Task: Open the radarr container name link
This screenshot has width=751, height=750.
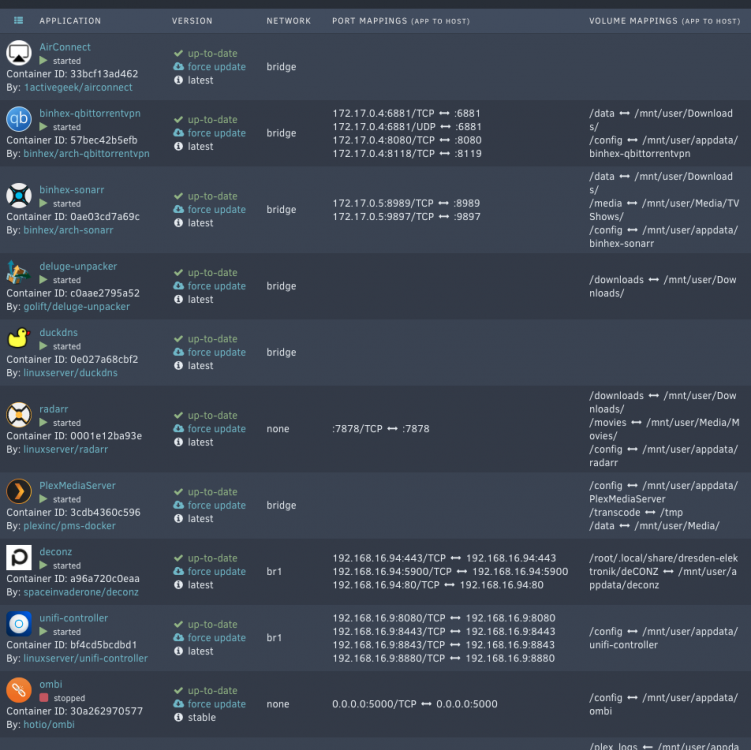Action: [x=54, y=409]
